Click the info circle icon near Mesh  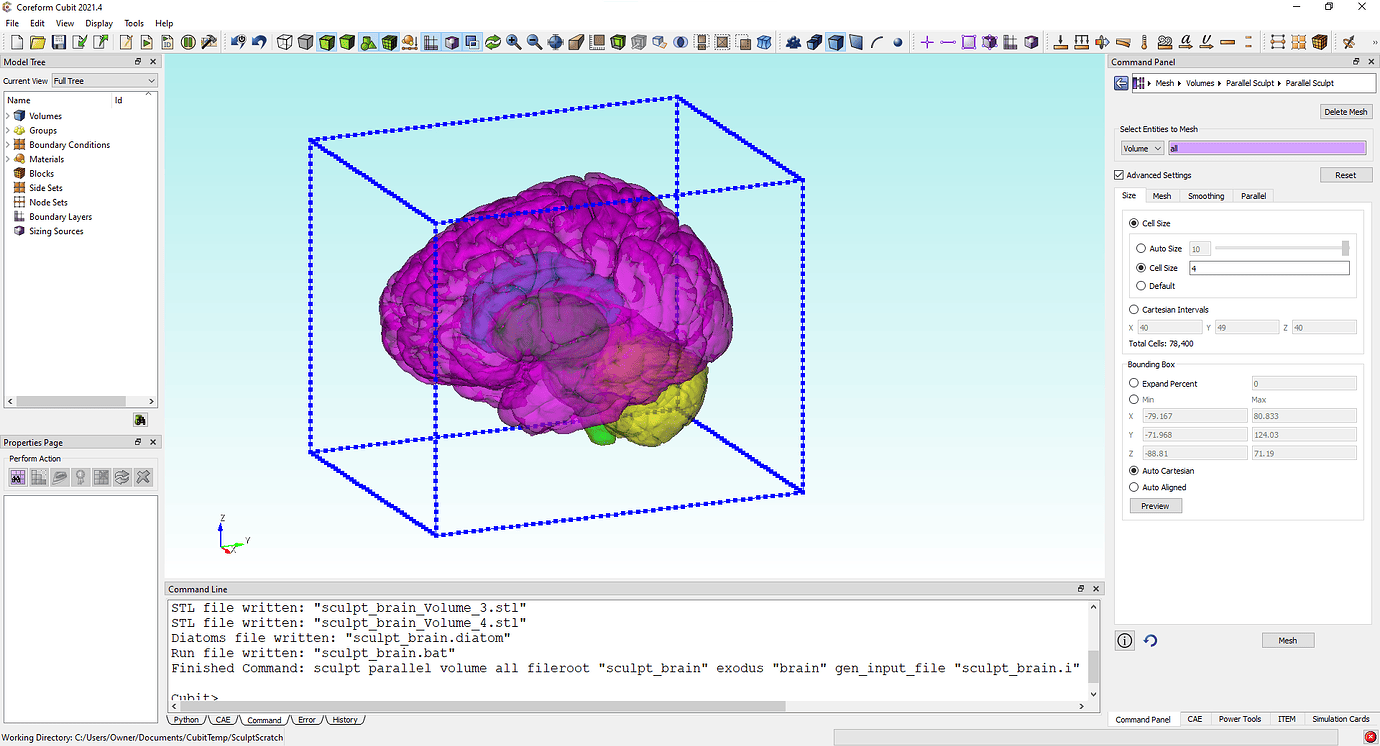point(1125,640)
